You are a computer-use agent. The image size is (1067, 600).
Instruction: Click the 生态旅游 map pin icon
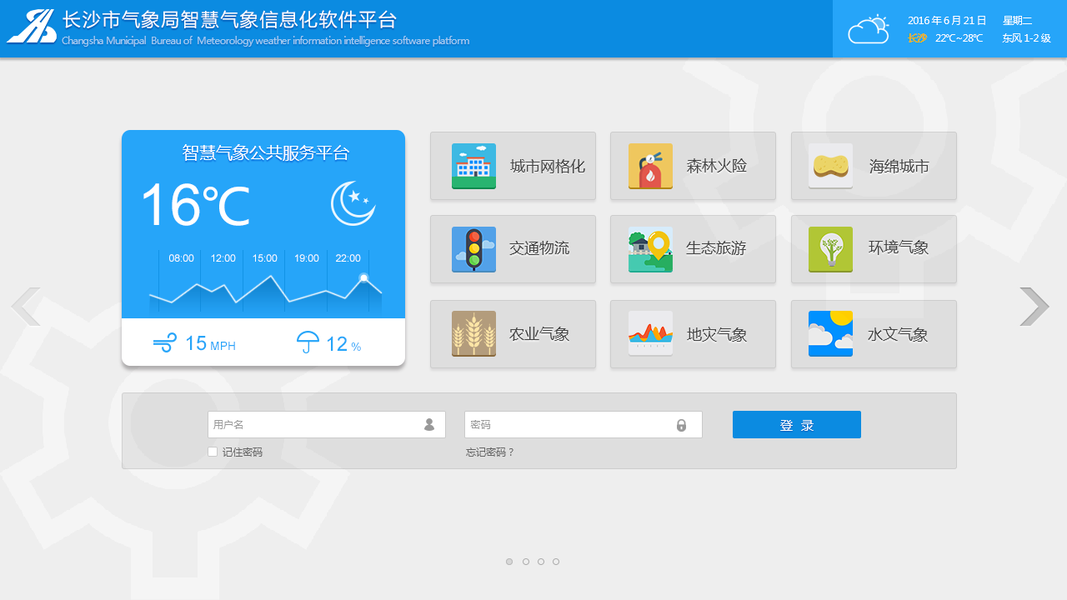[651, 250]
